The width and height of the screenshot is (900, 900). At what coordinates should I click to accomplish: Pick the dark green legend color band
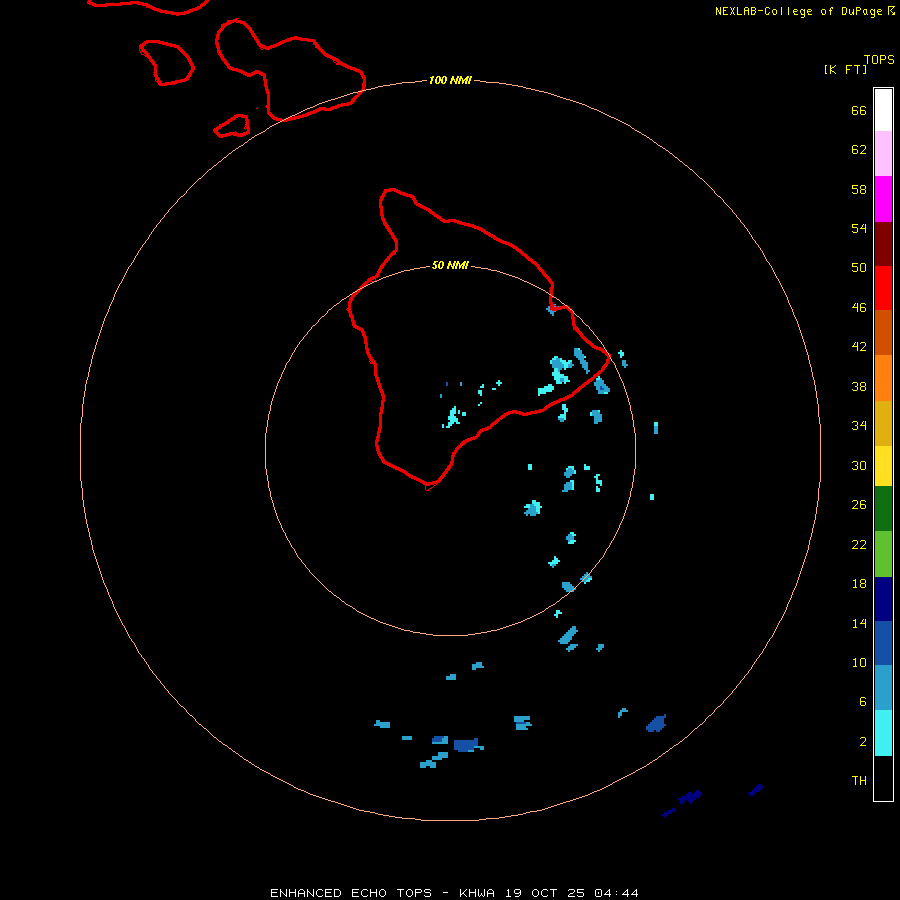[x=883, y=509]
